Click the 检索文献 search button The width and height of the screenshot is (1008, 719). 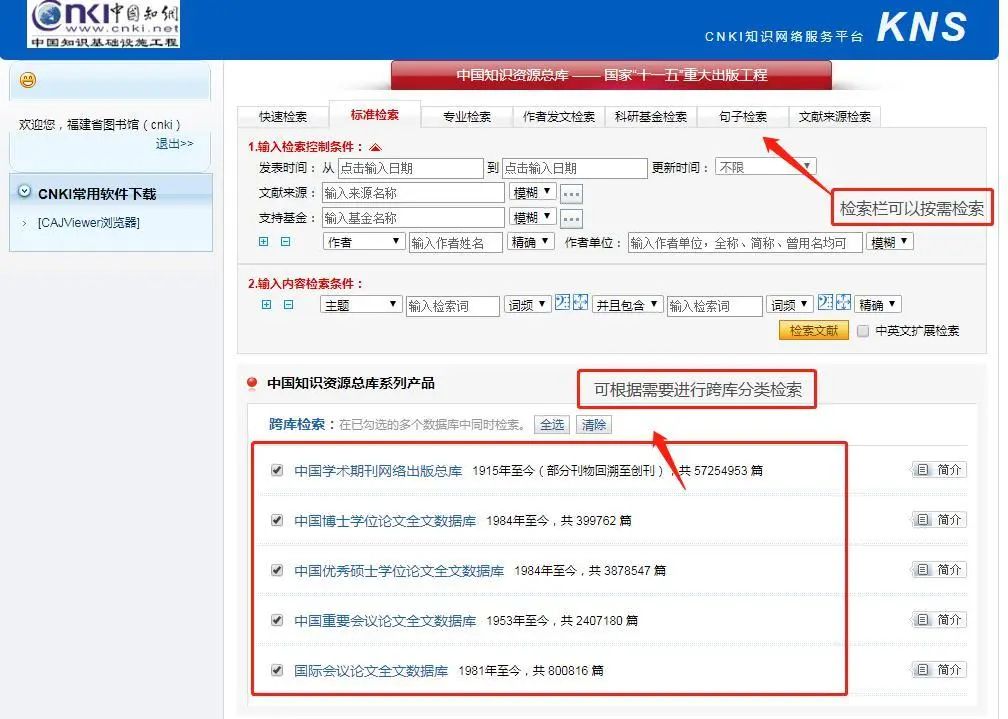pyautogui.click(x=814, y=331)
